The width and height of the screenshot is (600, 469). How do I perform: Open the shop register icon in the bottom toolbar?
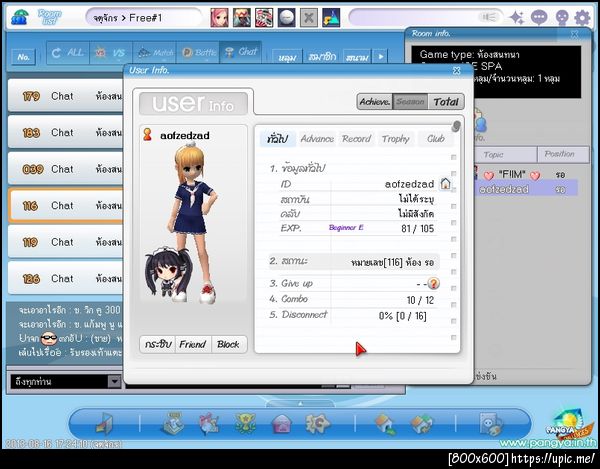tap(173, 423)
